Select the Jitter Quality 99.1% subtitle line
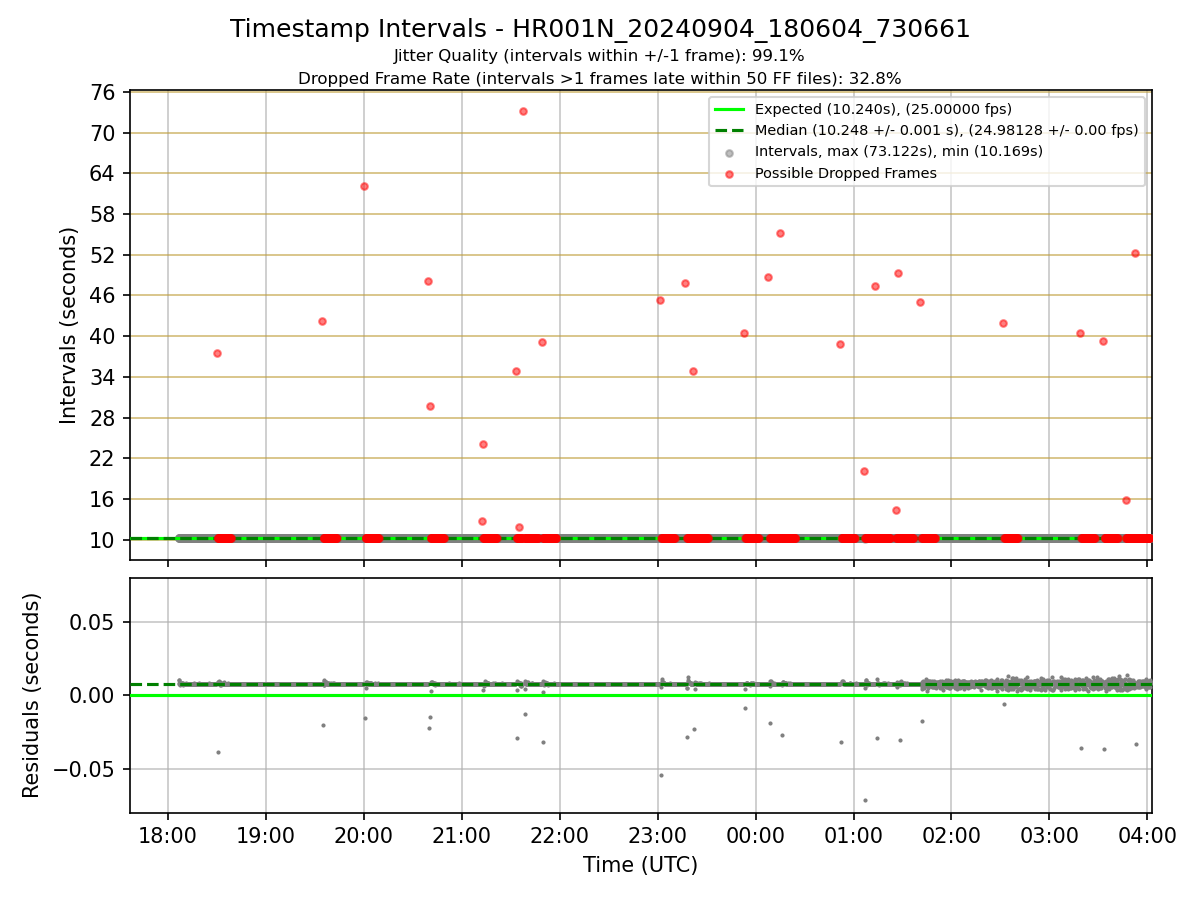 point(599,56)
